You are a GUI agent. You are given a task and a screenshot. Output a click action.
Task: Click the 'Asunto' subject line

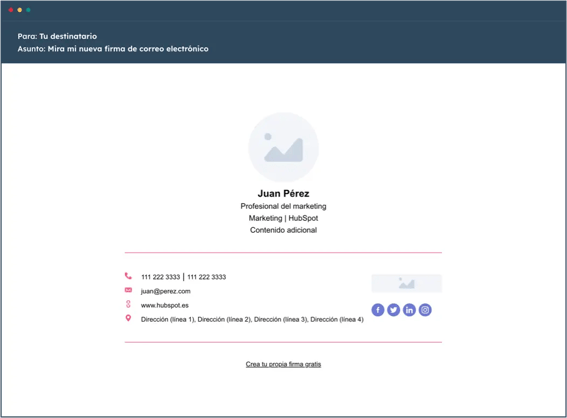(x=113, y=49)
